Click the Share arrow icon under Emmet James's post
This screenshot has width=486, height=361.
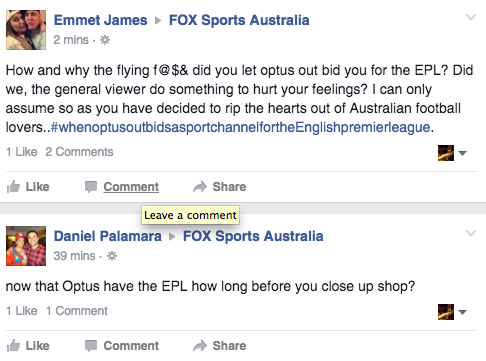click(200, 187)
